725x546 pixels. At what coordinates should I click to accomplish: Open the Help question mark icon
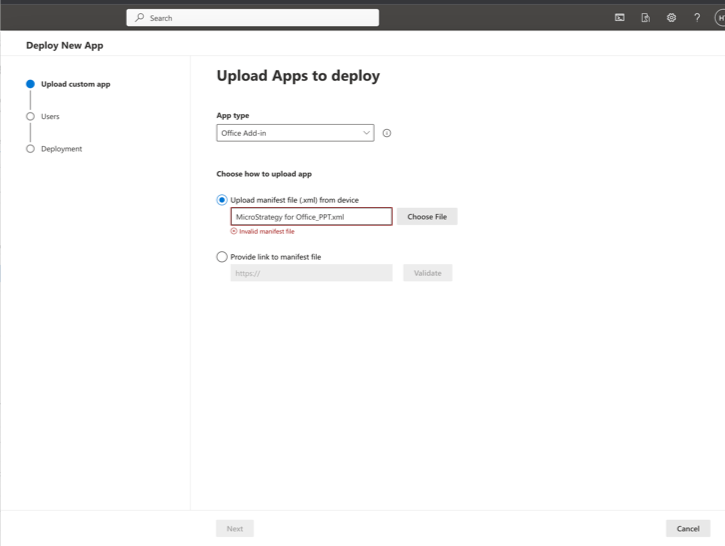697,18
